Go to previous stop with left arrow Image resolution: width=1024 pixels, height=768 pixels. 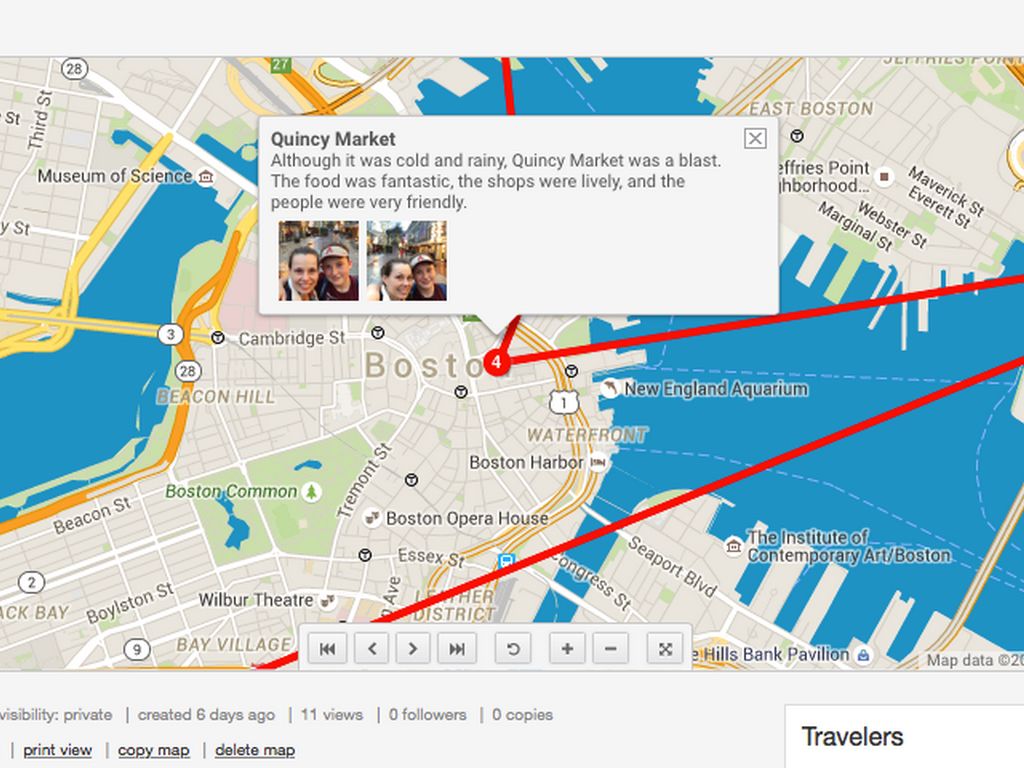(x=372, y=648)
